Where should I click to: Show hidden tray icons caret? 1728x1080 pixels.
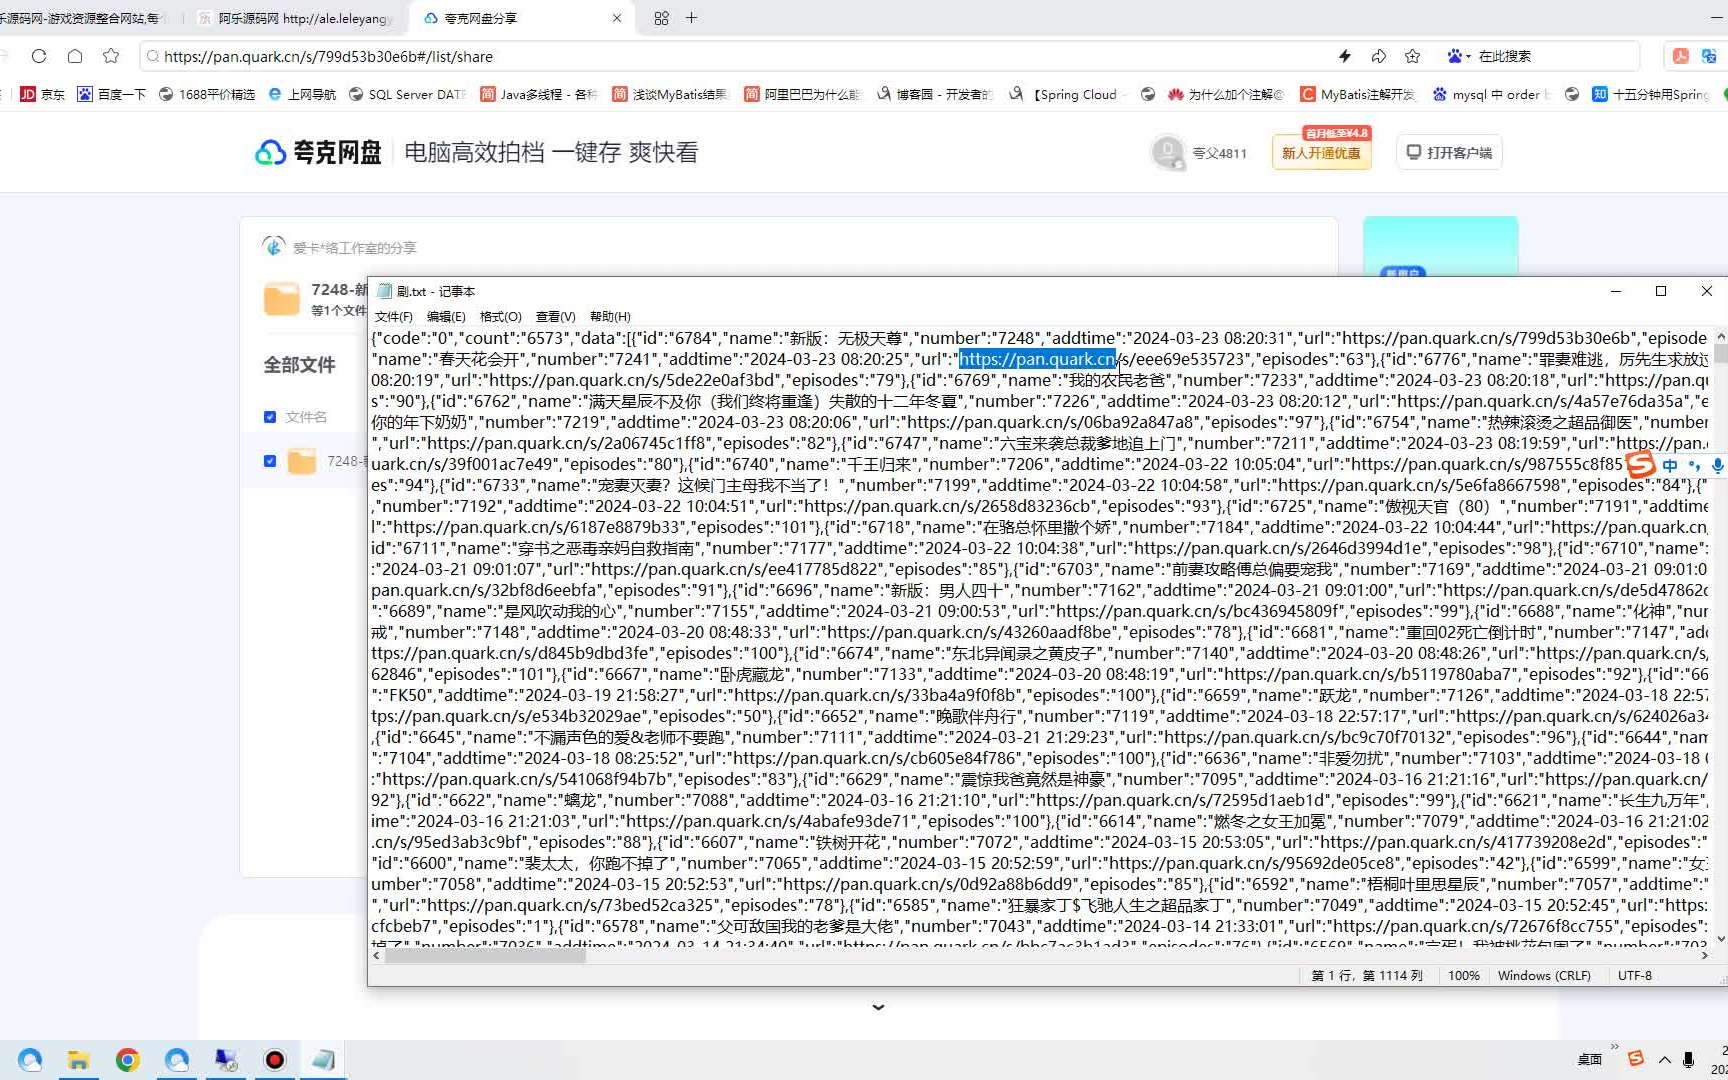[x=1664, y=1059]
